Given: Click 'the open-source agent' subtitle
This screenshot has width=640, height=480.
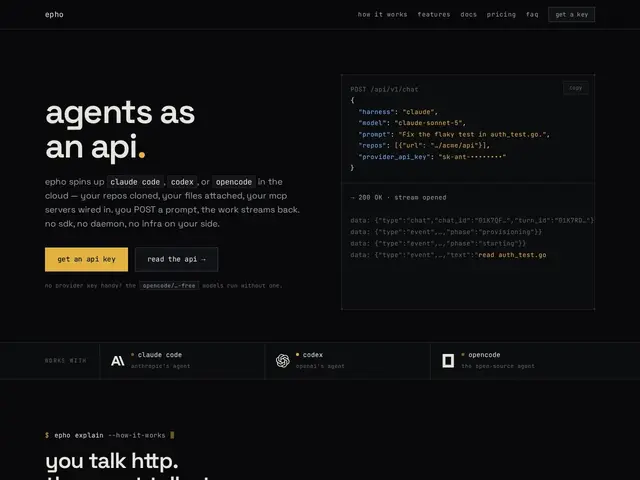Looking at the screenshot, I should point(498,366).
